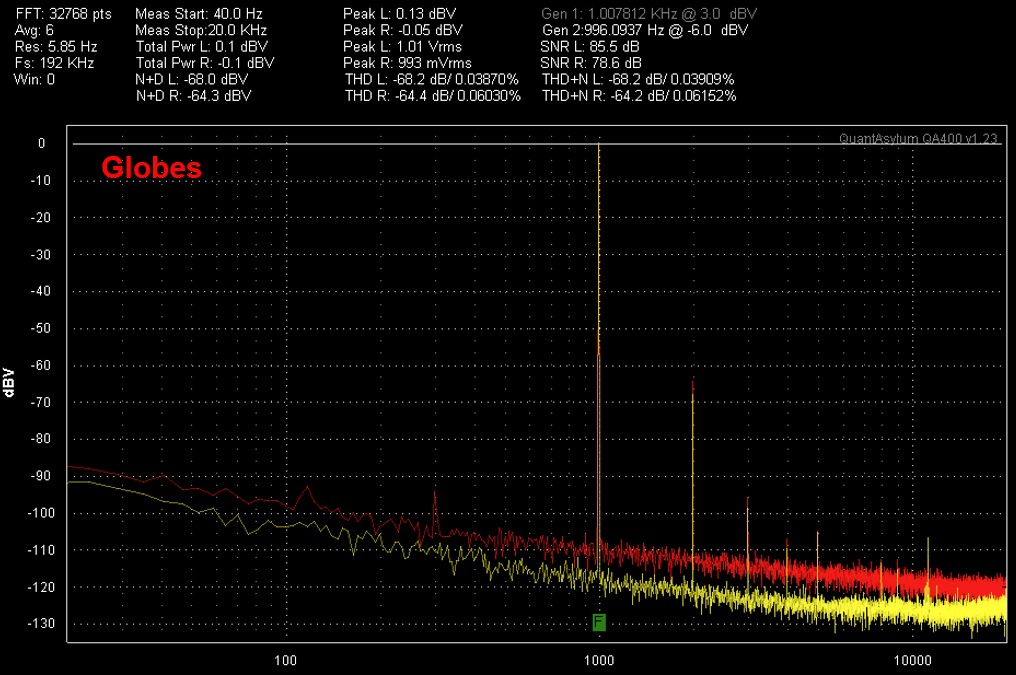The image size is (1016, 675).
Task: Click 'Peak L: 1.01 Vrms' value
Action: point(402,47)
